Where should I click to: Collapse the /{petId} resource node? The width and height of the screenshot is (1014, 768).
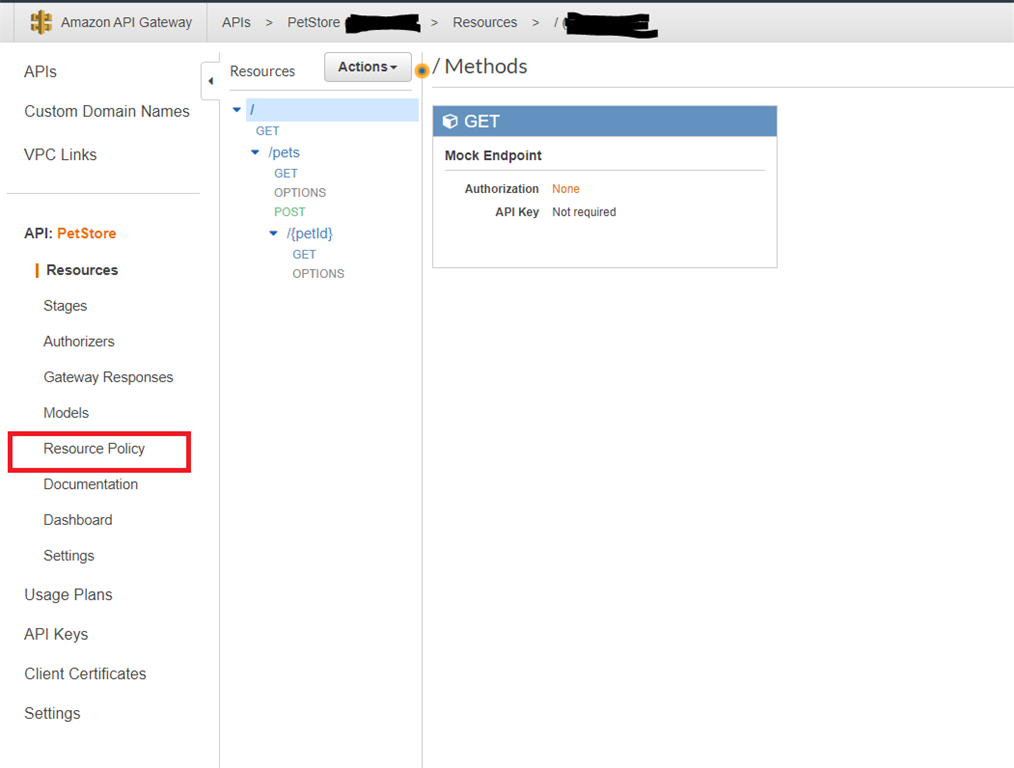pyautogui.click(x=274, y=233)
